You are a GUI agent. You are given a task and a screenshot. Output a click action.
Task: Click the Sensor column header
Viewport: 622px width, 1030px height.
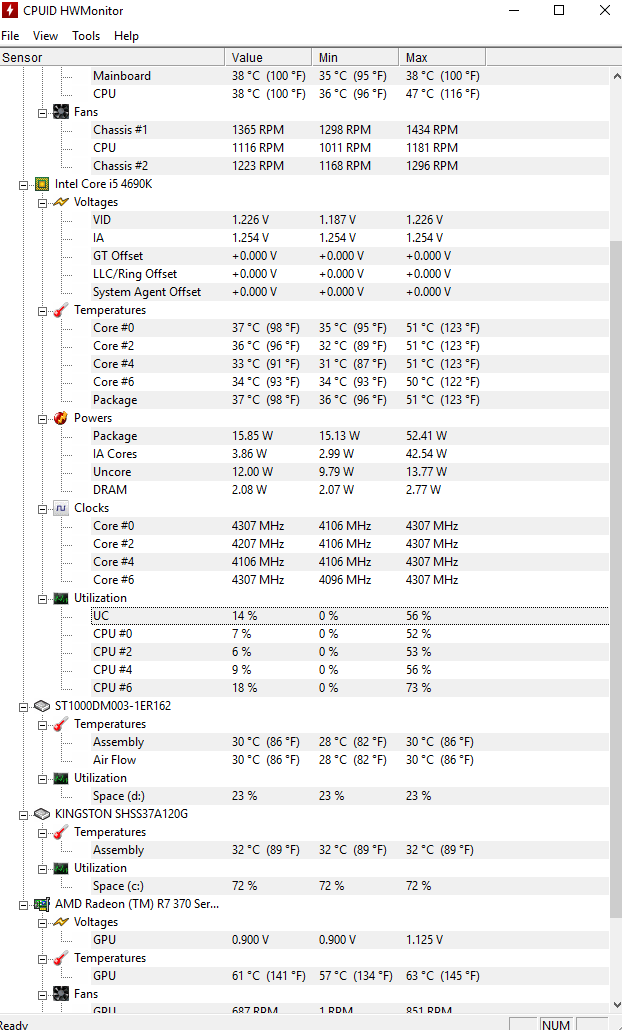(112, 58)
